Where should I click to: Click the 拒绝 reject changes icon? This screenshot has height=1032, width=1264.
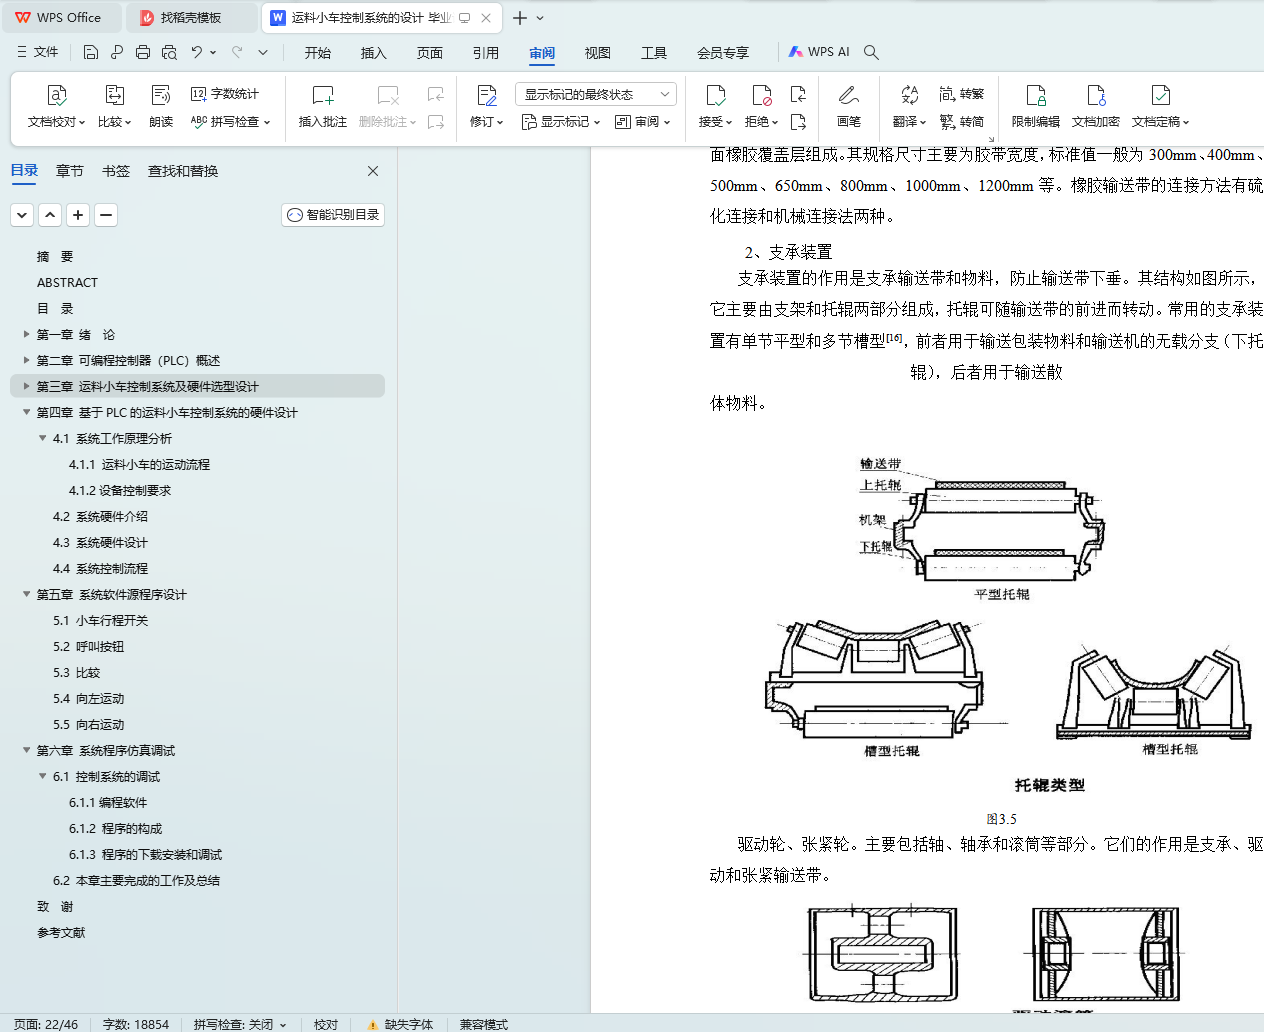click(x=761, y=95)
